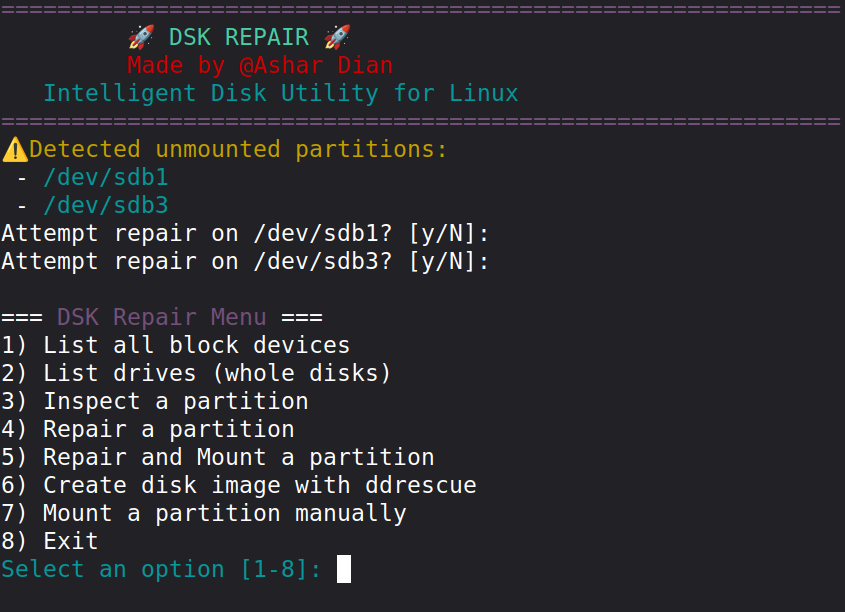The height and width of the screenshot is (612, 845).
Task: Click menu line '3) Inspect a partition'
Action: [x=155, y=401]
